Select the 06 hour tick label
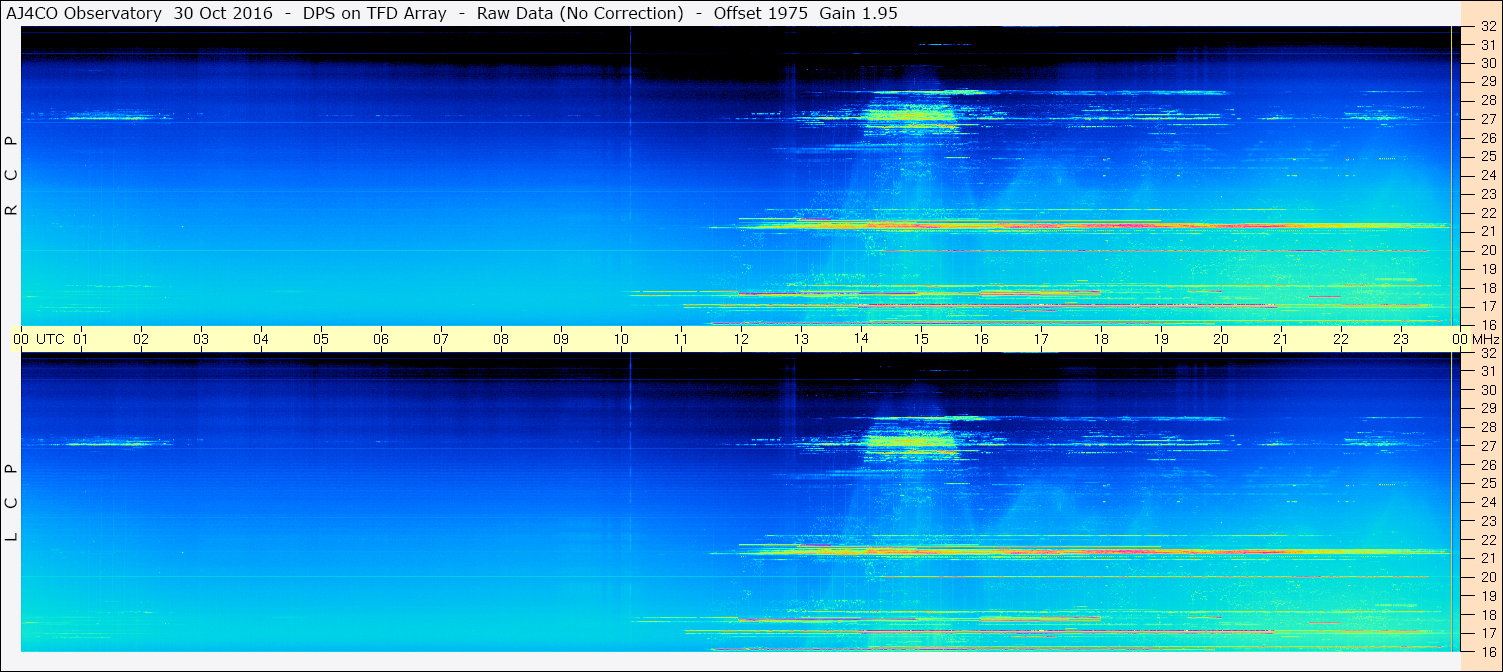 tap(381, 339)
